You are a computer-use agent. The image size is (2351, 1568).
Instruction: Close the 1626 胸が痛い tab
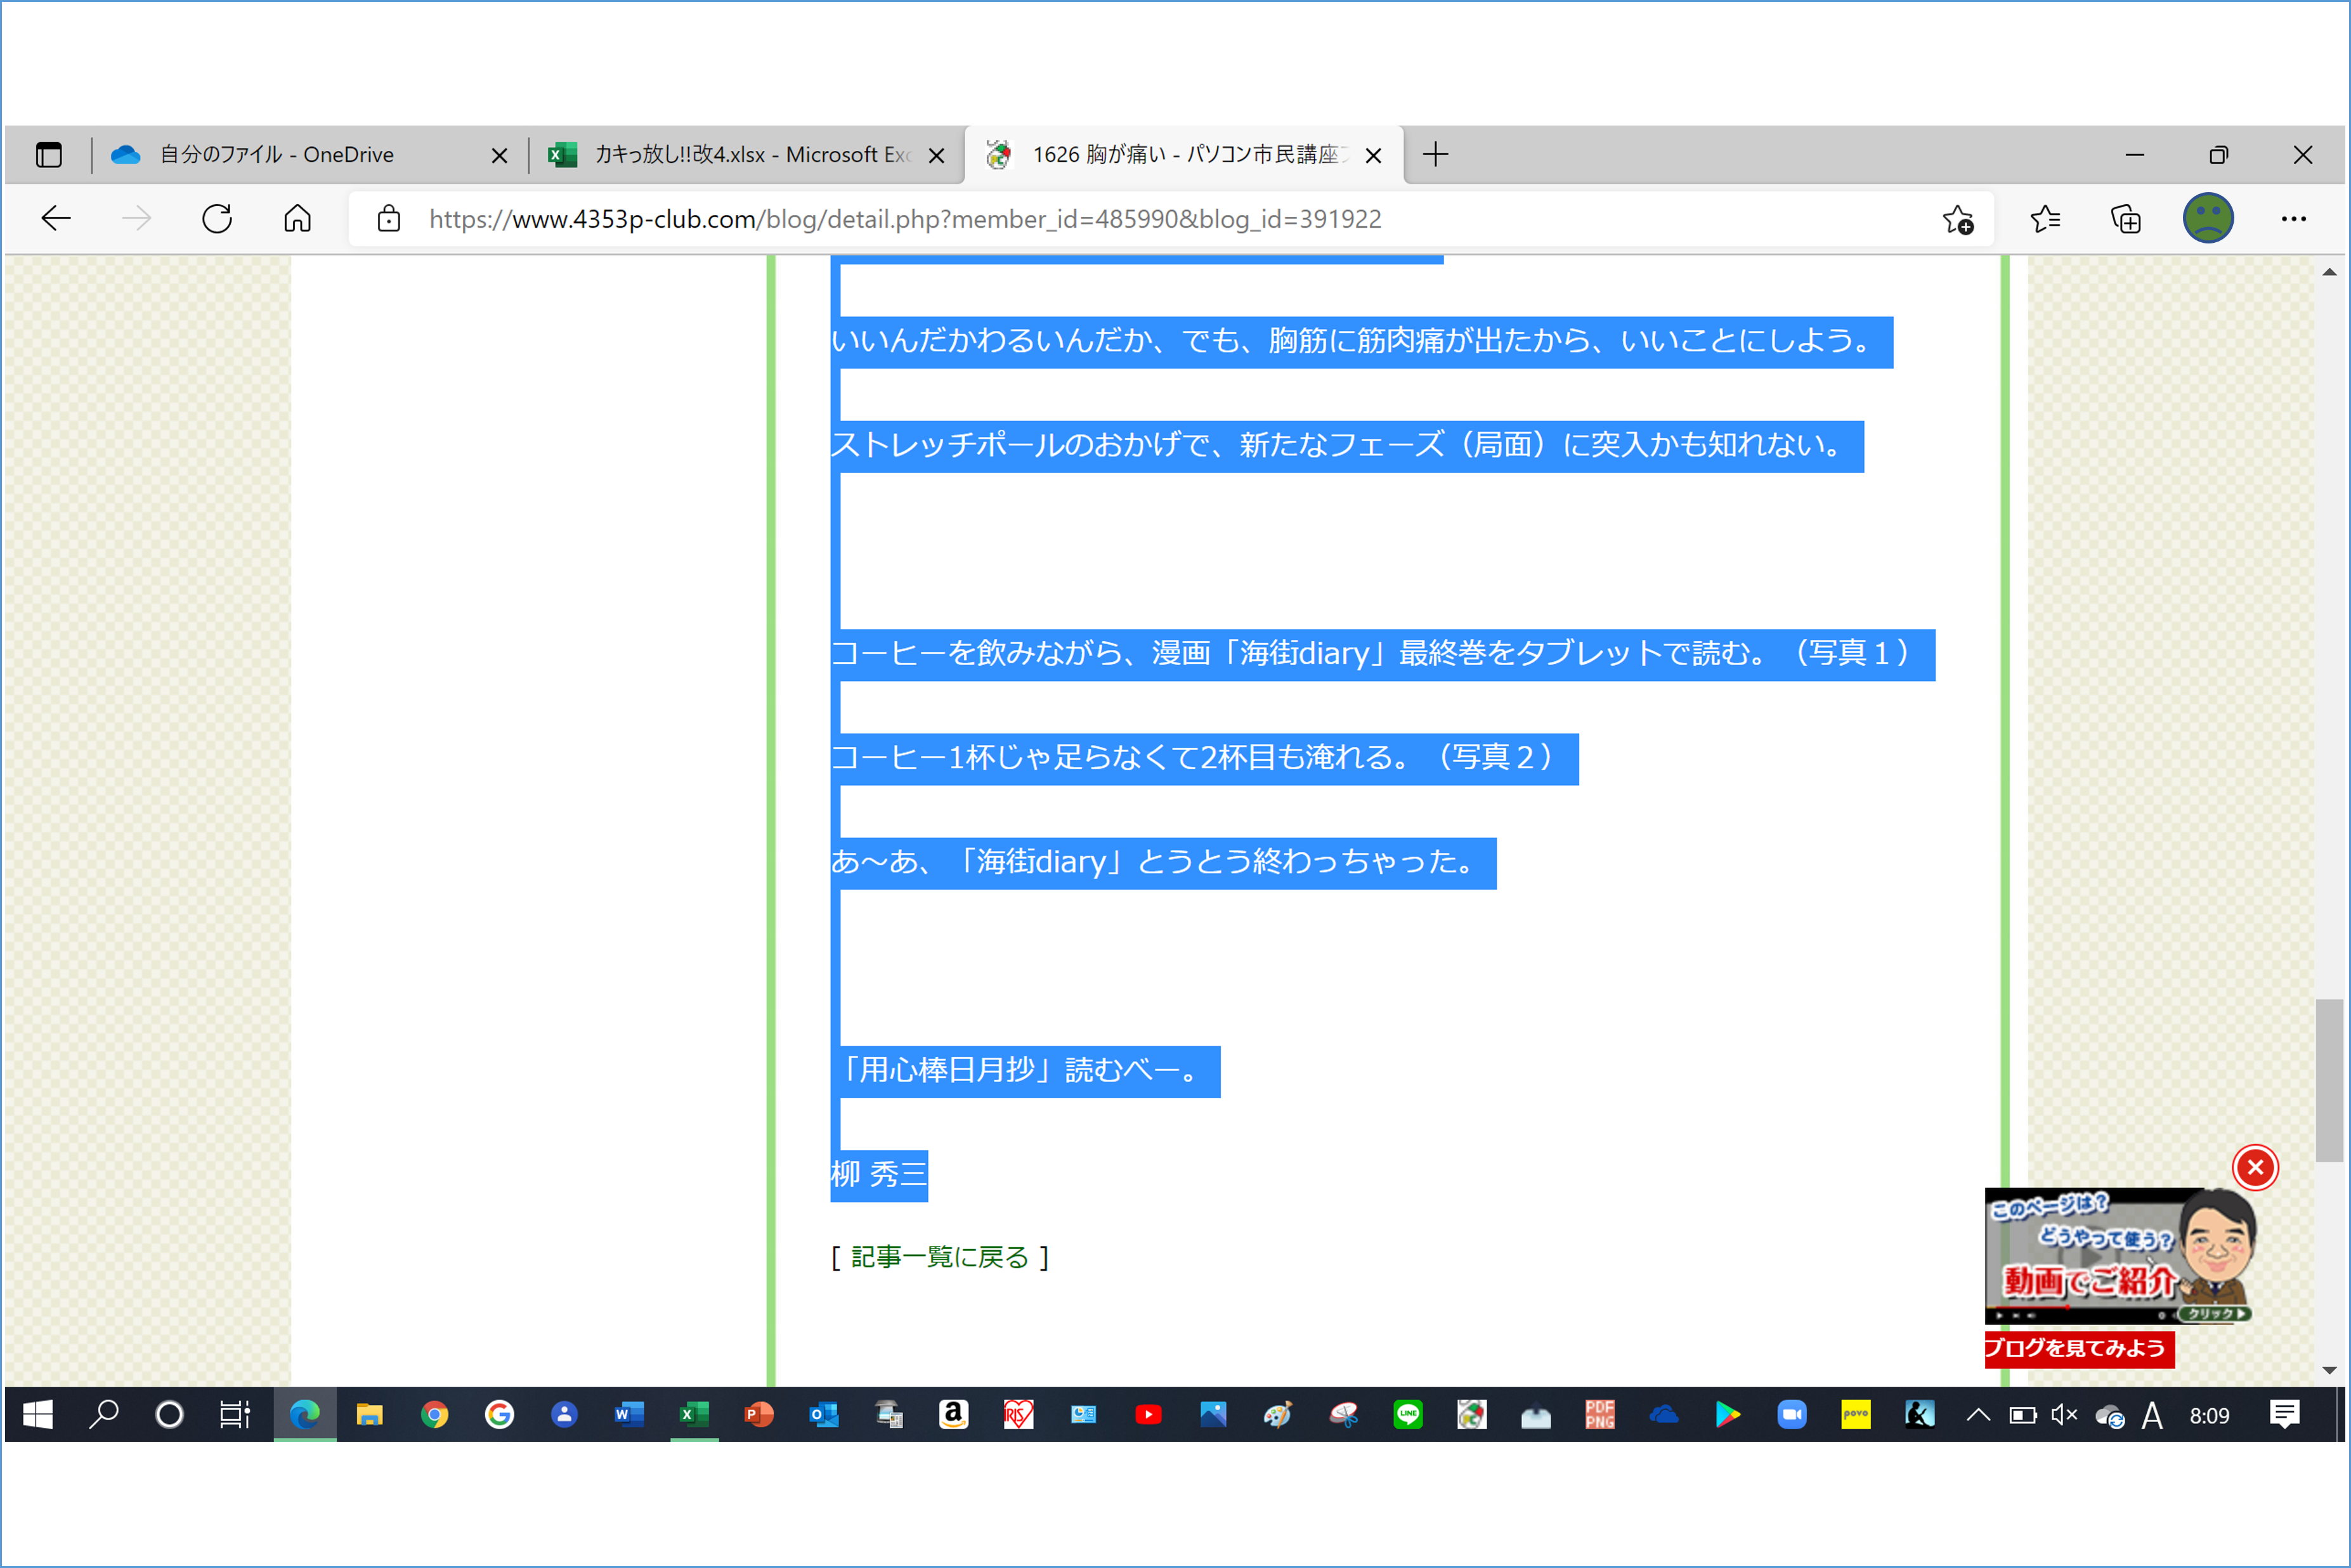(1373, 155)
